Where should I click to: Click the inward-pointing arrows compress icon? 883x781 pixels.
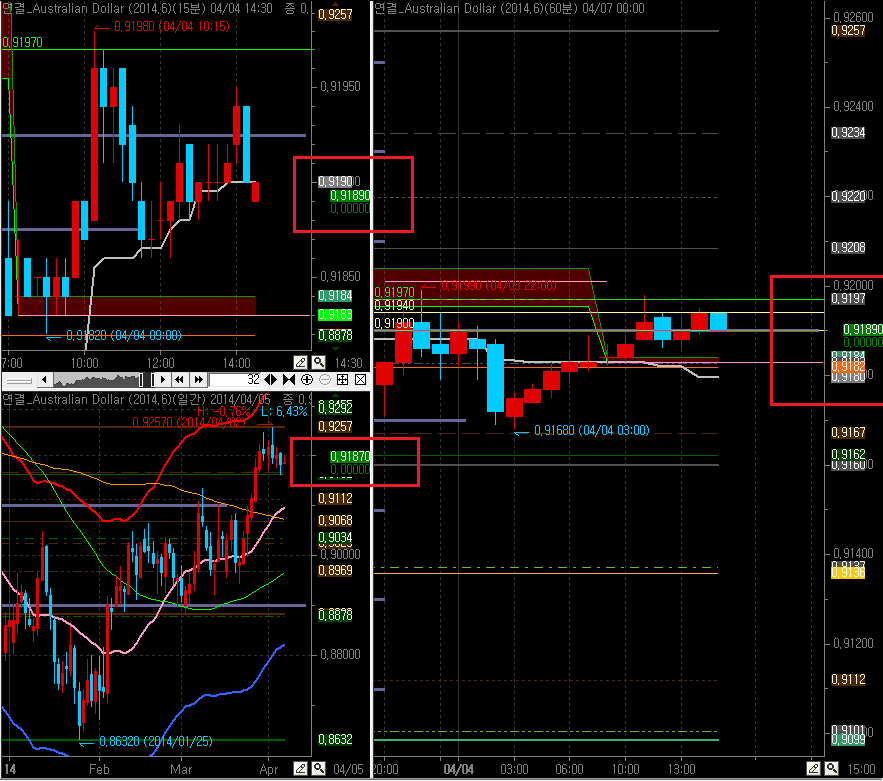289,380
